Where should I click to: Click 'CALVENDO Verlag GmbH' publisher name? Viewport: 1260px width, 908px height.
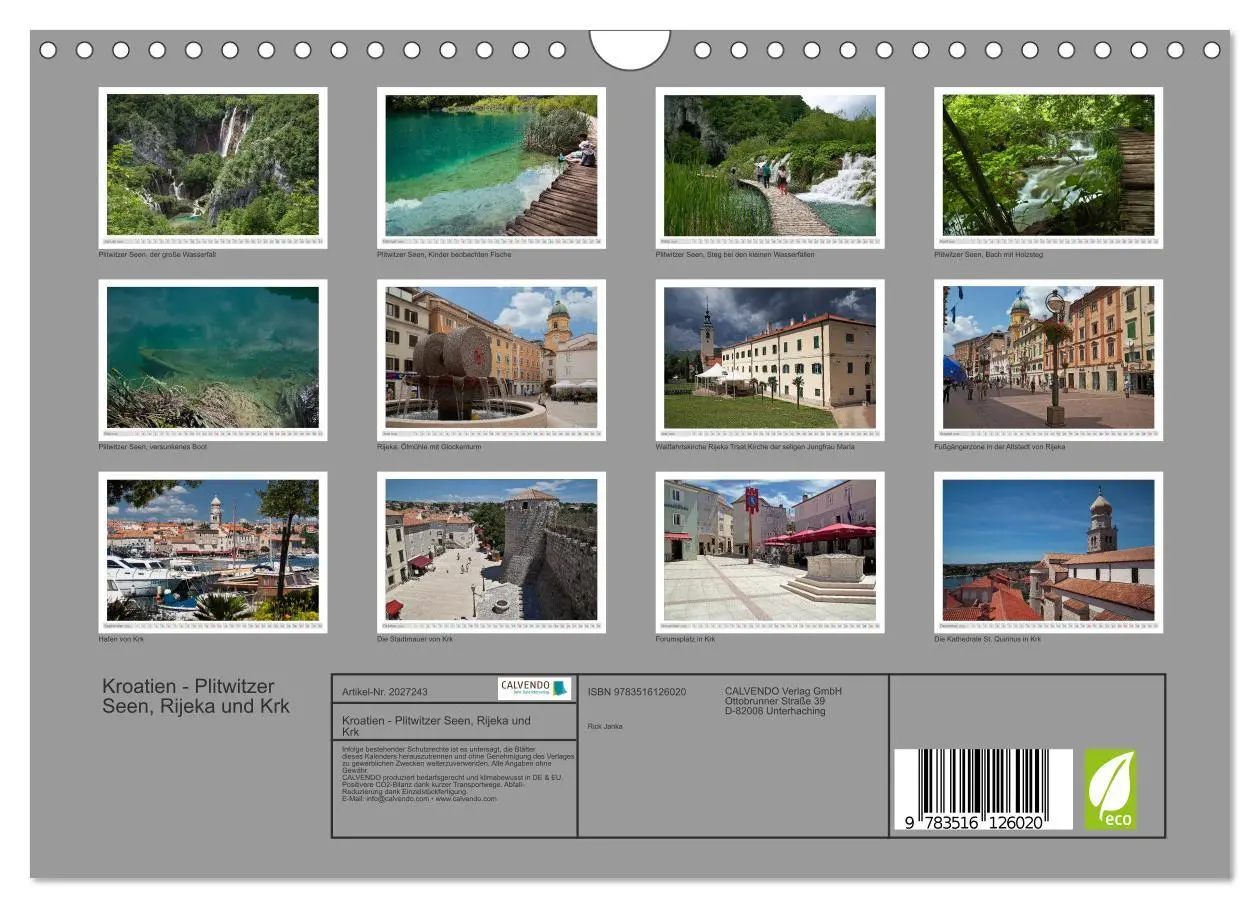[x=783, y=691]
